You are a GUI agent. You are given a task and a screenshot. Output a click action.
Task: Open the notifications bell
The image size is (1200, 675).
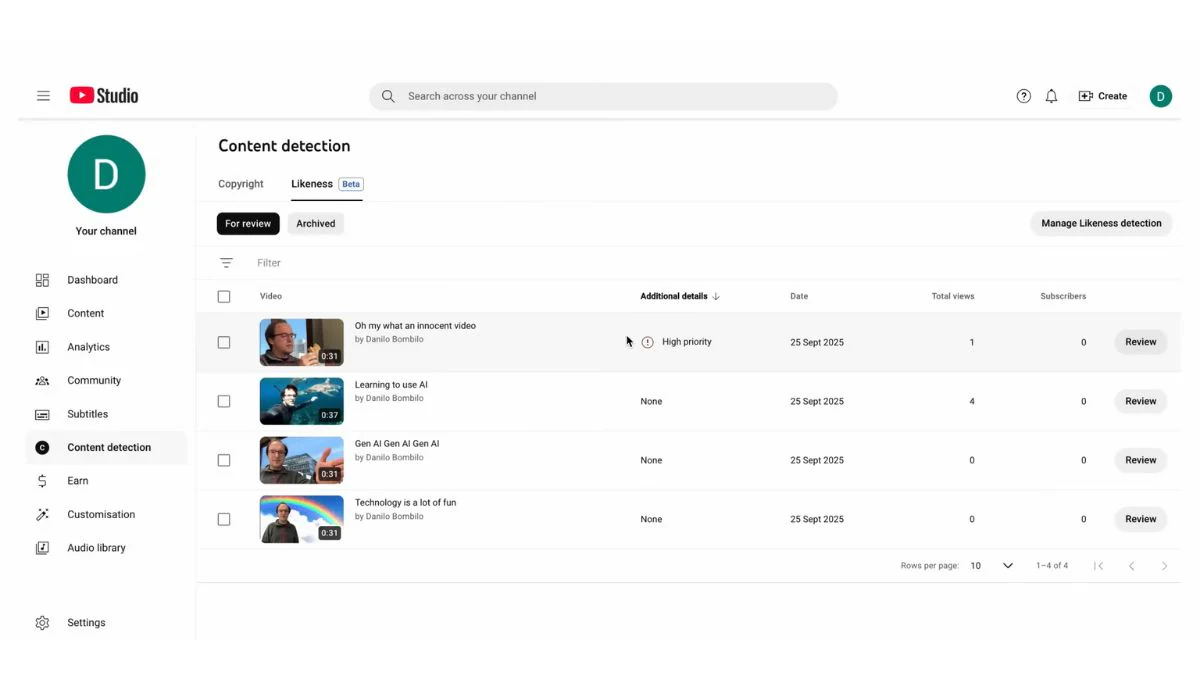tap(1051, 96)
